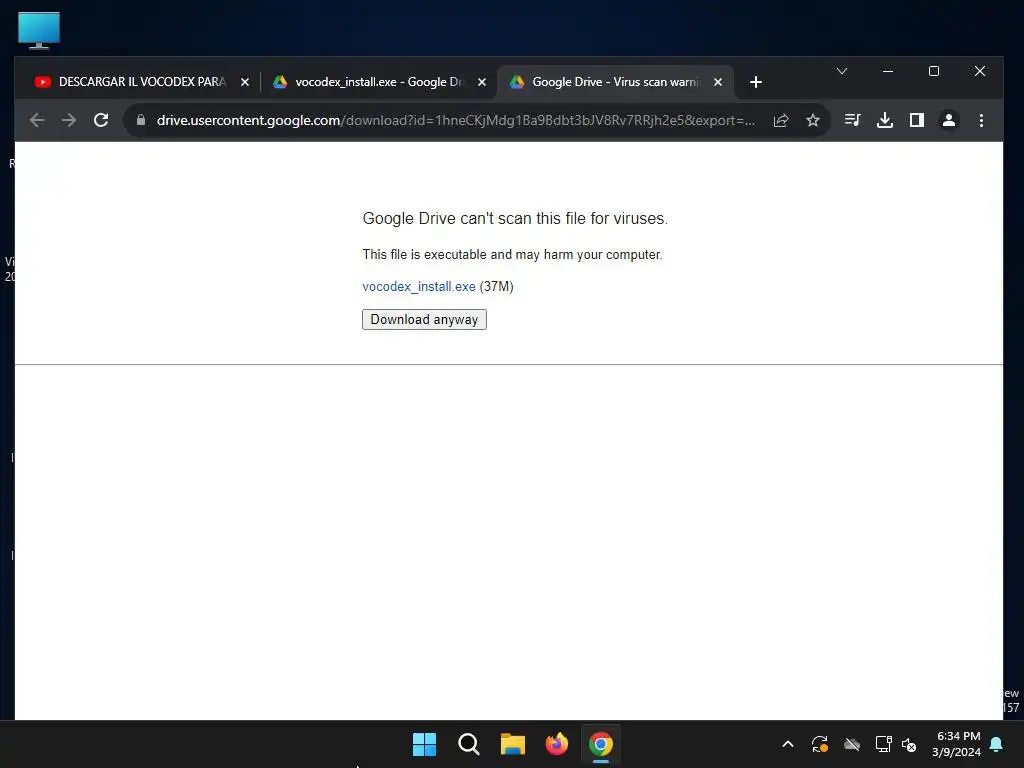The height and width of the screenshot is (768, 1024).
Task: Select the This PC desktop icon
Action: pos(39,31)
